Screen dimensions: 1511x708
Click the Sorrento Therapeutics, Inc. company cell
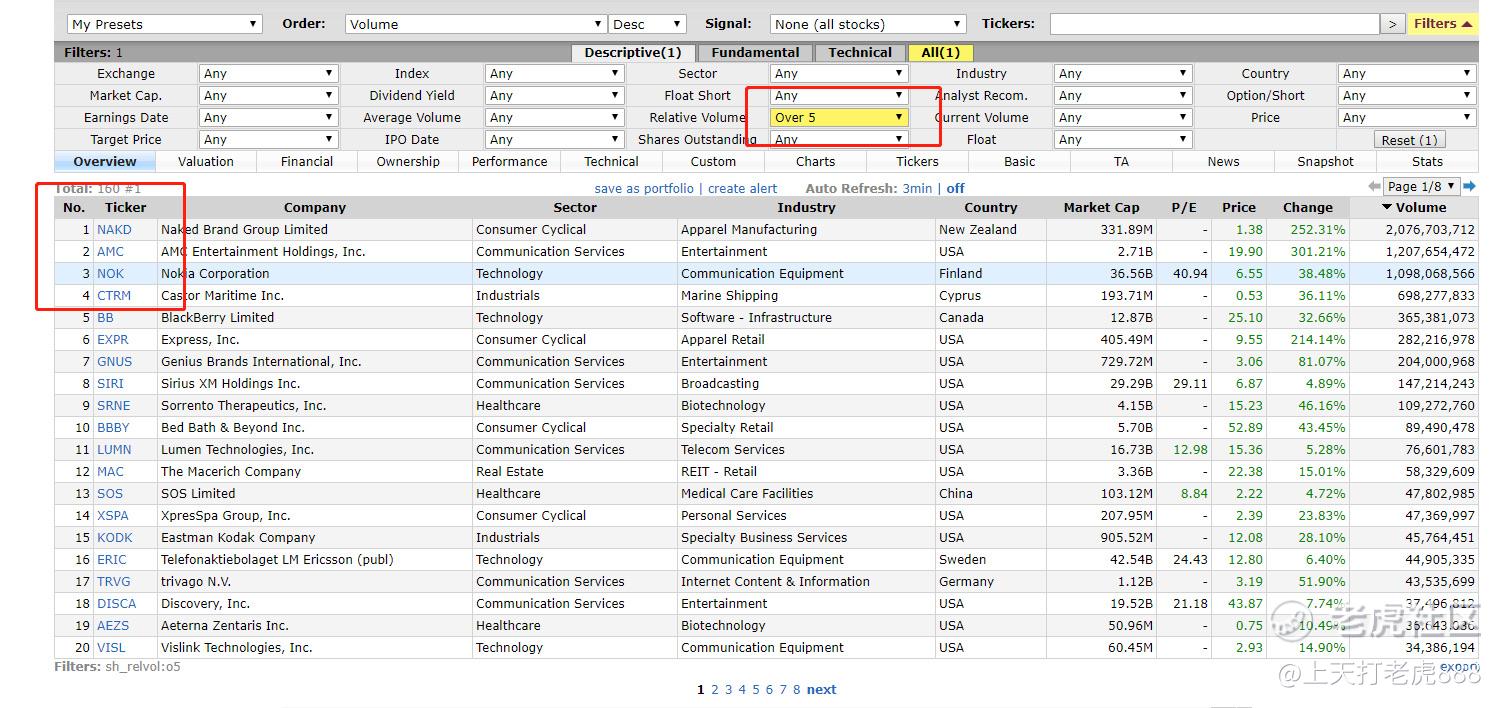click(x=315, y=405)
